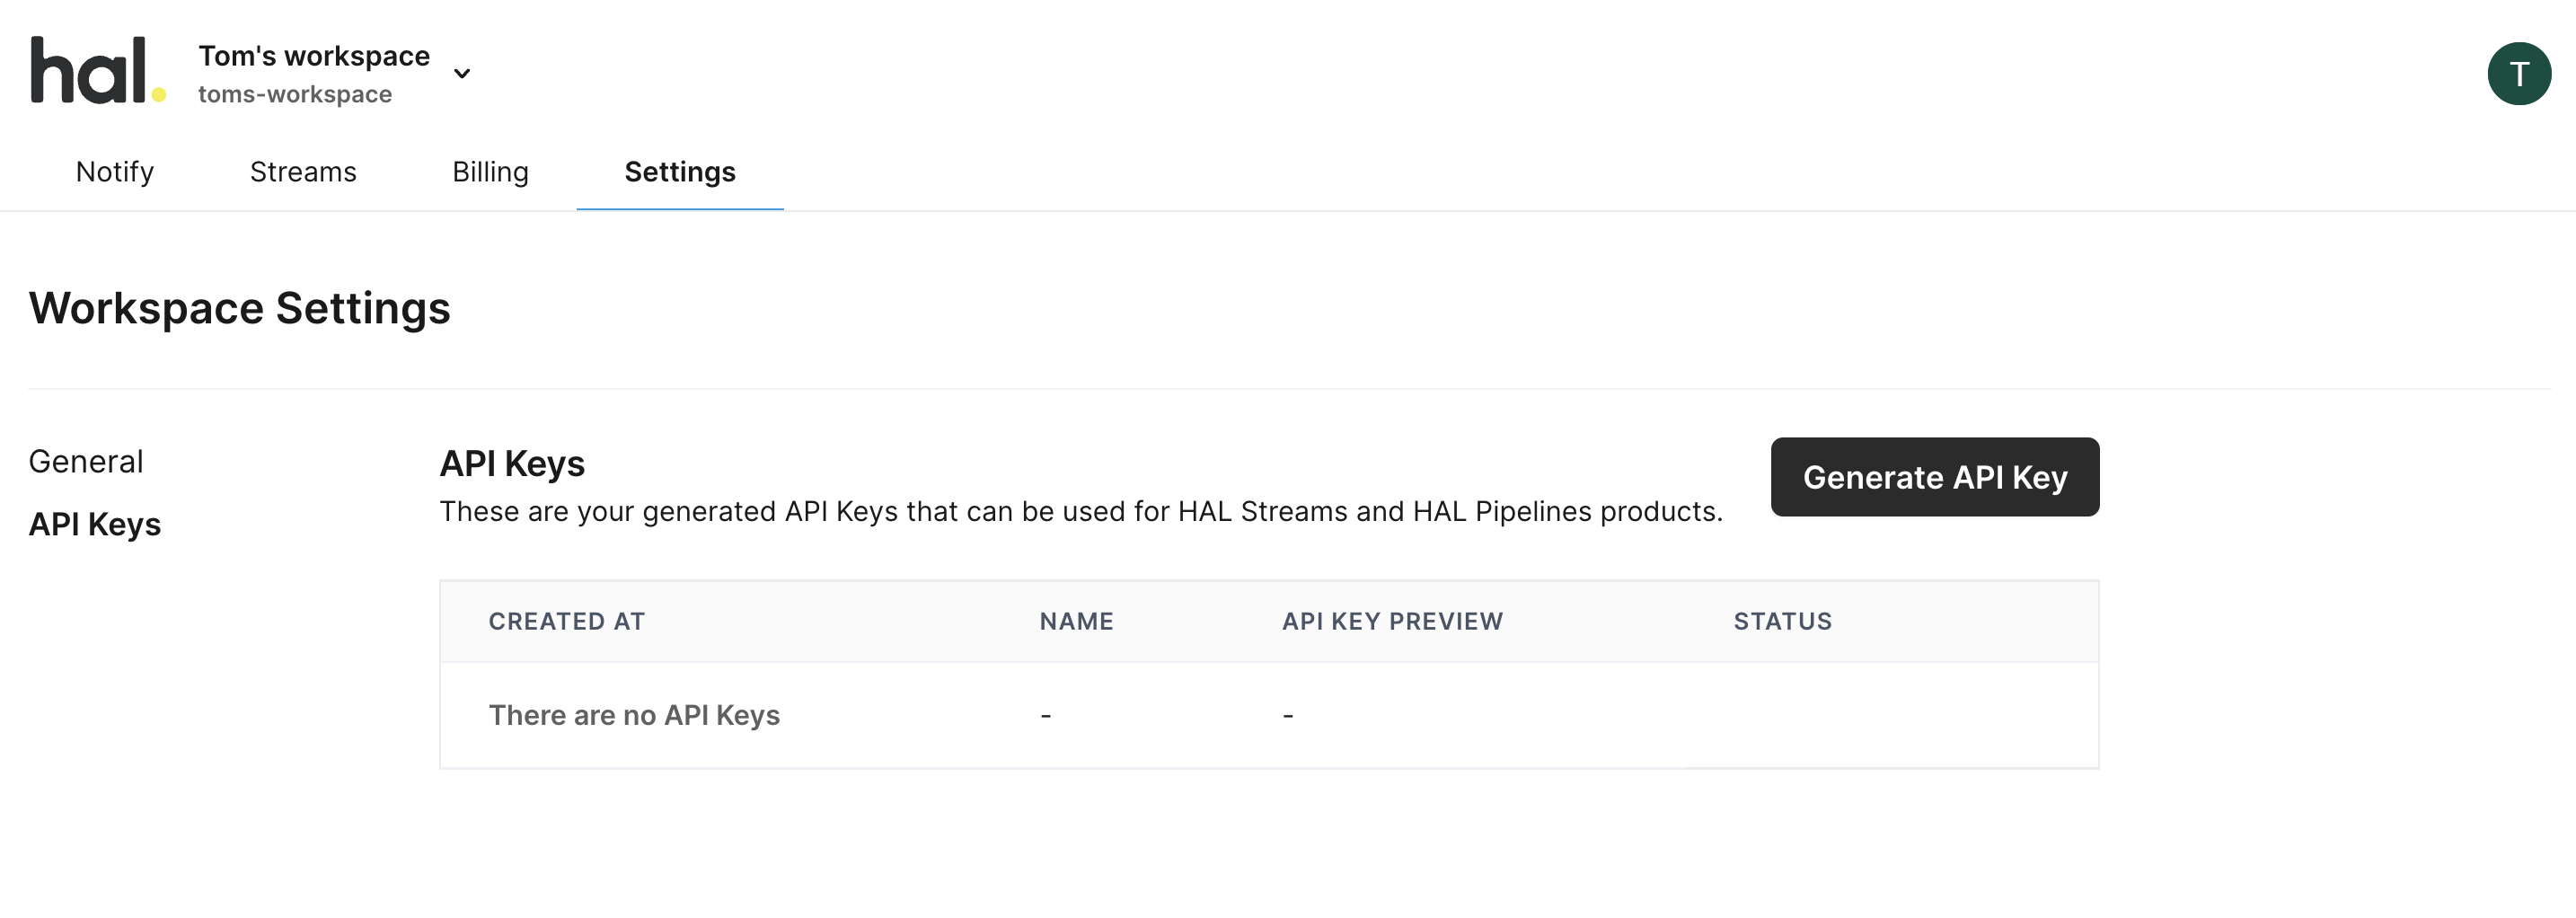Image resolution: width=2576 pixels, height=918 pixels.
Task: Open General settings in sidebar
Action: tap(86, 462)
